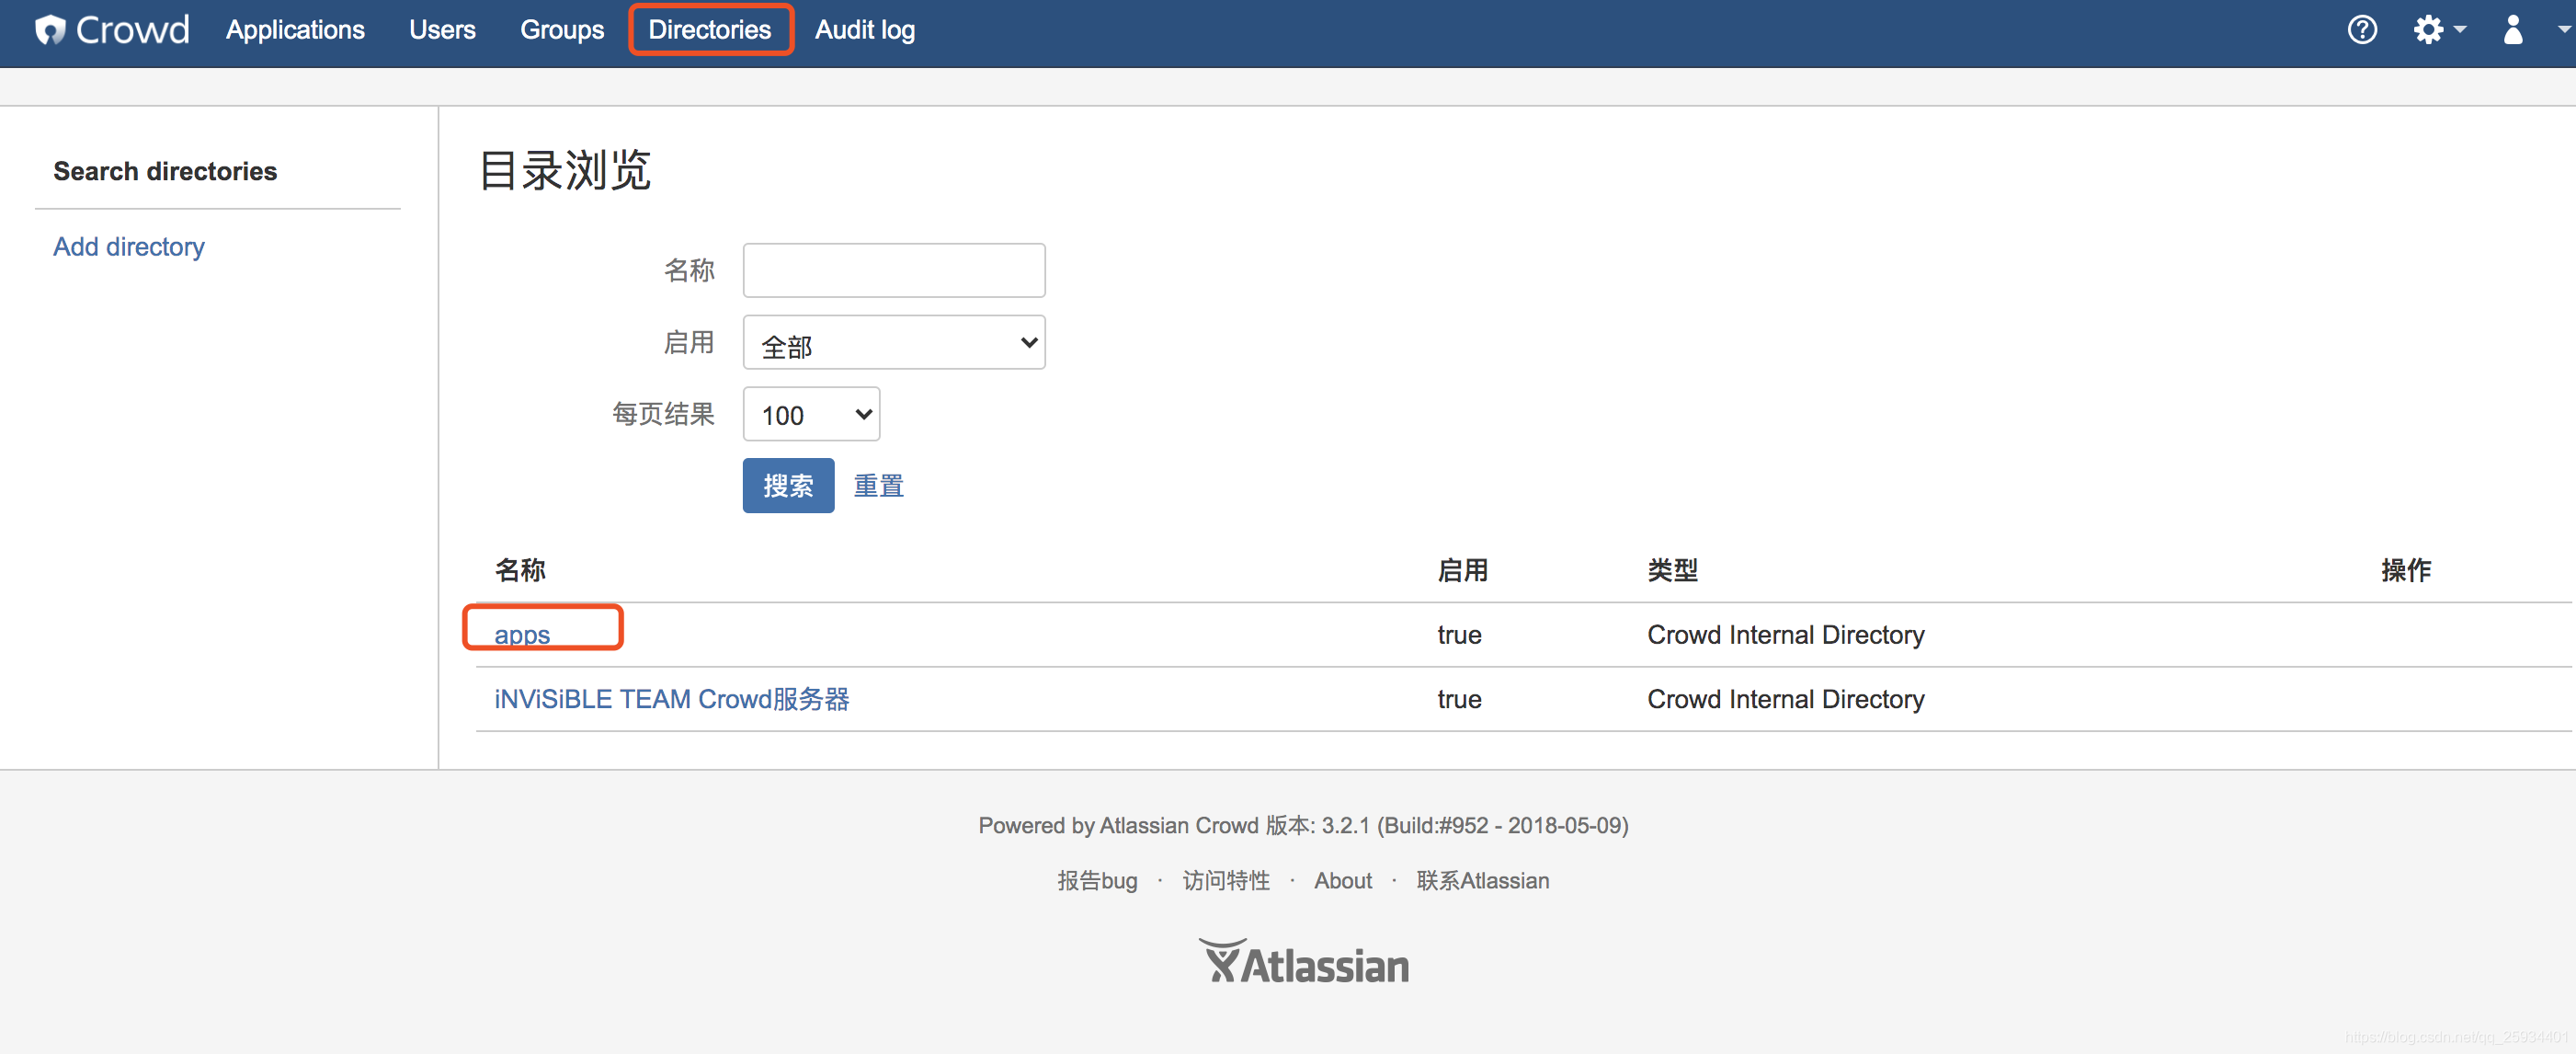Viewport: 2576px width, 1054px height.
Task: Open the Audit log page
Action: (x=865, y=30)
